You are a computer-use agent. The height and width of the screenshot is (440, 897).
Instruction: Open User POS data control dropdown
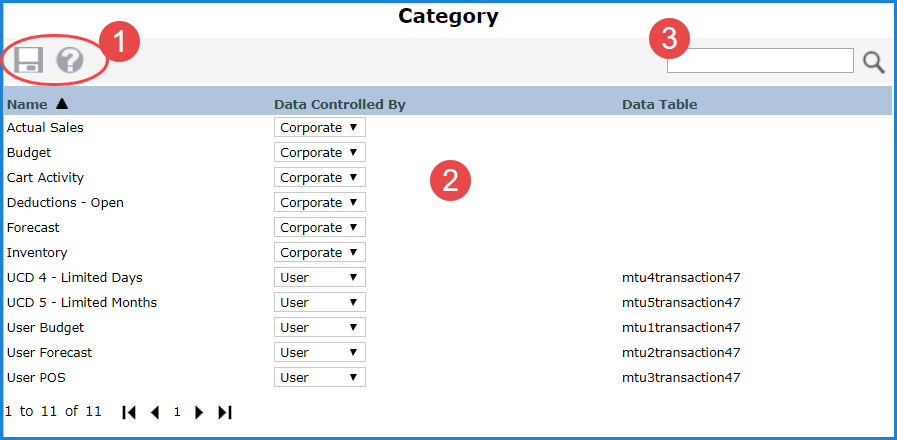(319, 378)
